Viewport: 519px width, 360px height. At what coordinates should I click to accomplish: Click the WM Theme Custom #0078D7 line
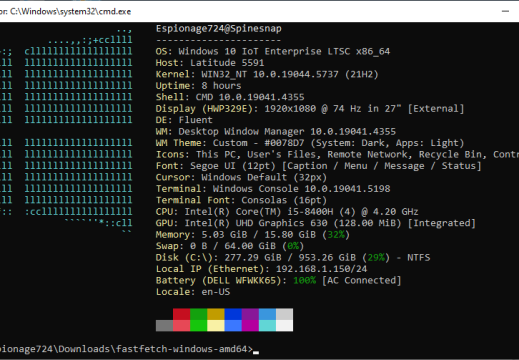(310, 143)
